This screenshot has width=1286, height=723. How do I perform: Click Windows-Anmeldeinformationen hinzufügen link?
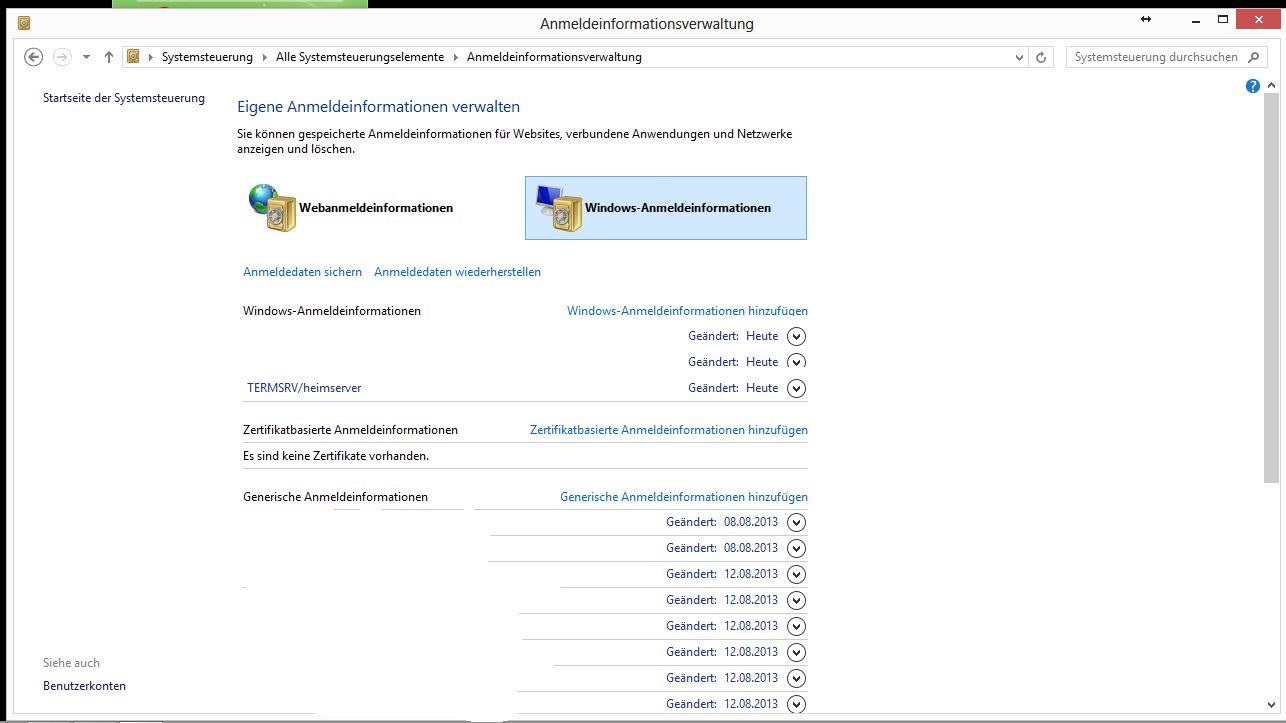point(687,311)
